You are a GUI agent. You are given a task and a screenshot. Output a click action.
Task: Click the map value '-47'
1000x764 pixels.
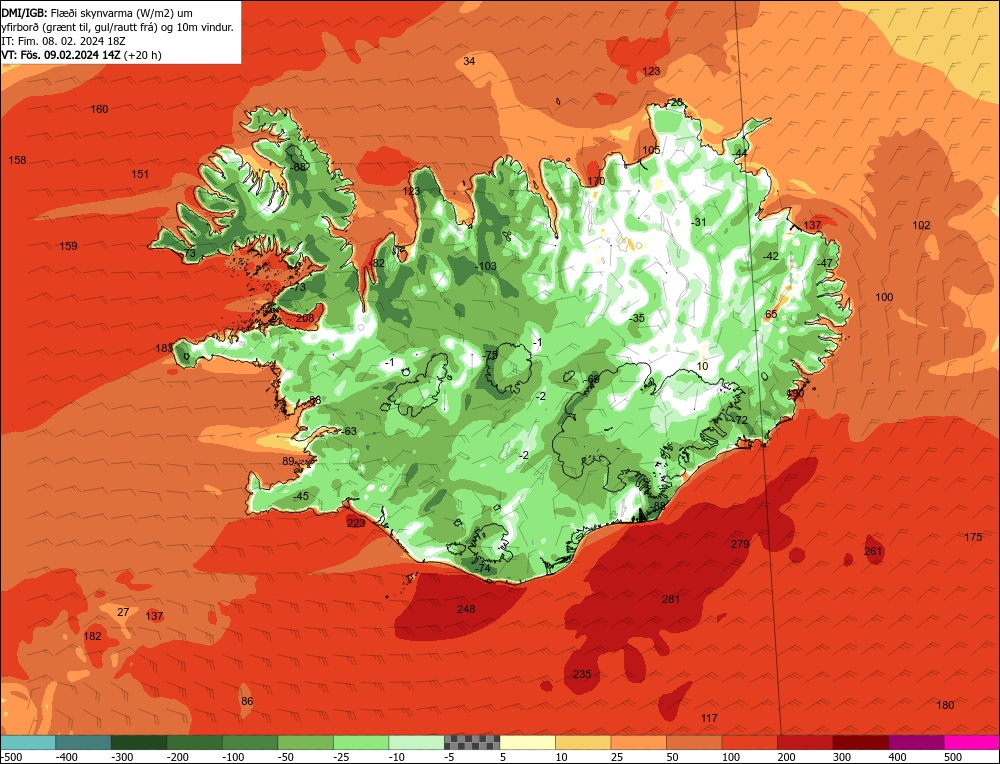(825, 263)
